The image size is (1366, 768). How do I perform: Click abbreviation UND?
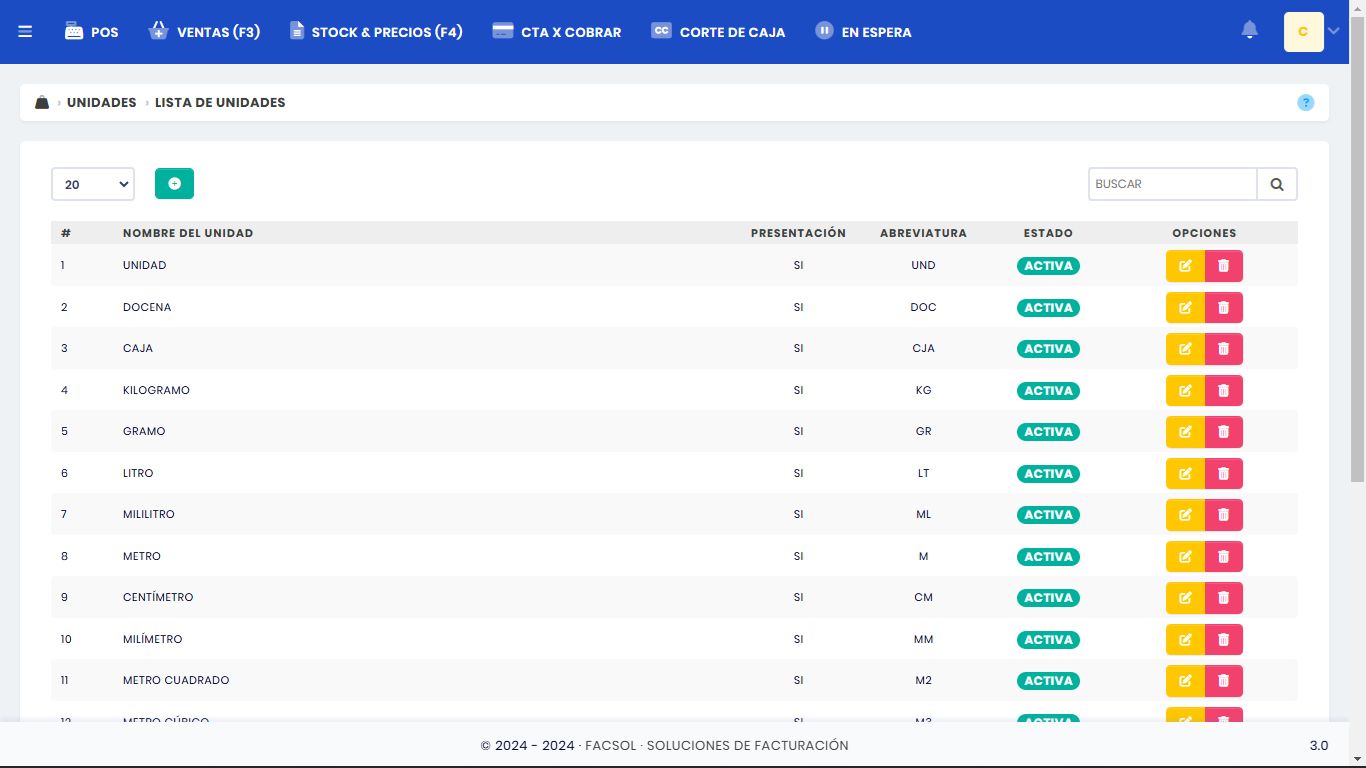pos(923,265)
